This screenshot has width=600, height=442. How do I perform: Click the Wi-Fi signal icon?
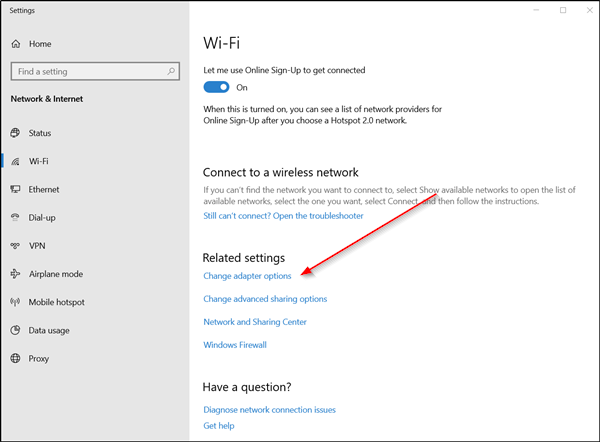click(16, 161)
